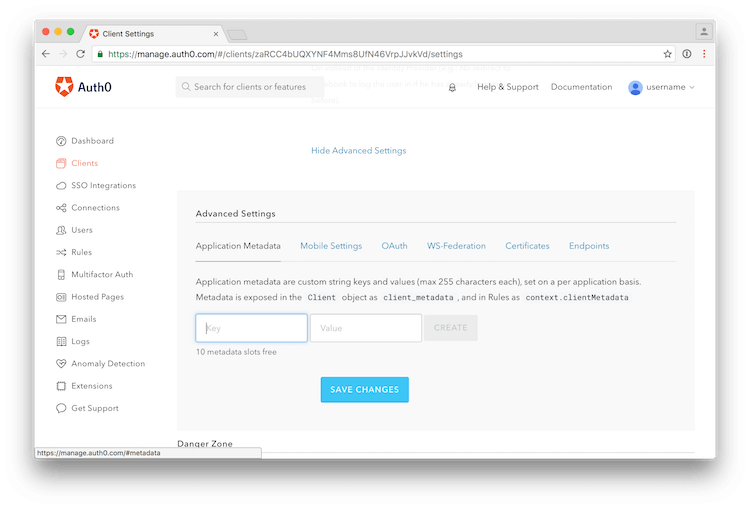
Task: Click the Extensions square icon
Action: click(x=61, y=386)
